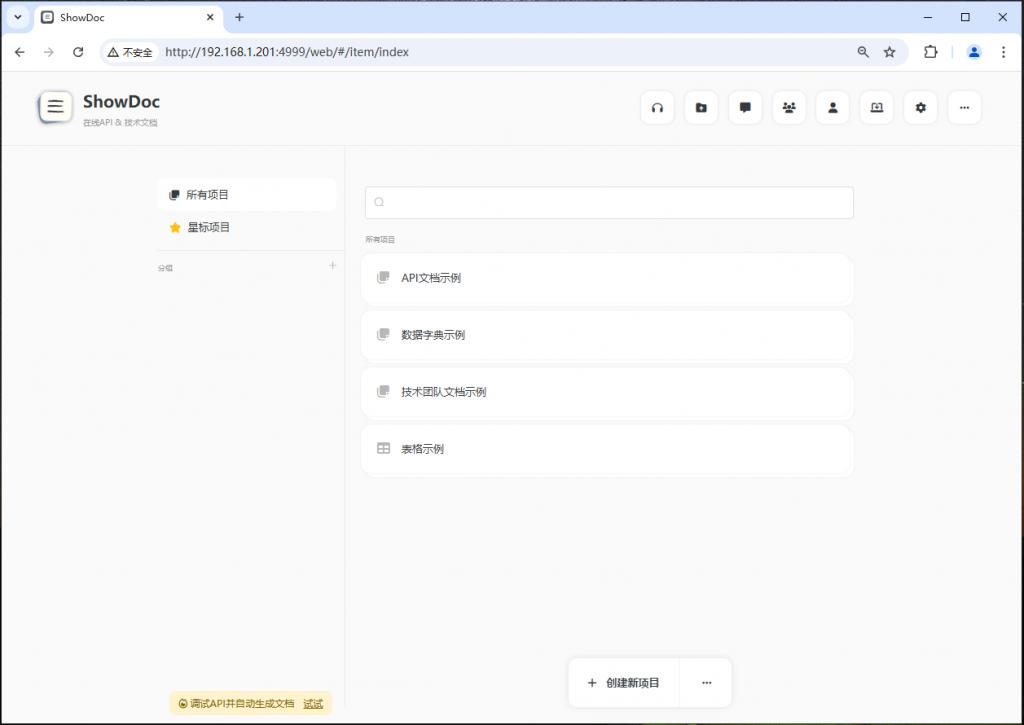Click the ShowDoc hamburger menu icon
Viewport: 1024px width, 725px height.
pos(55,106)
